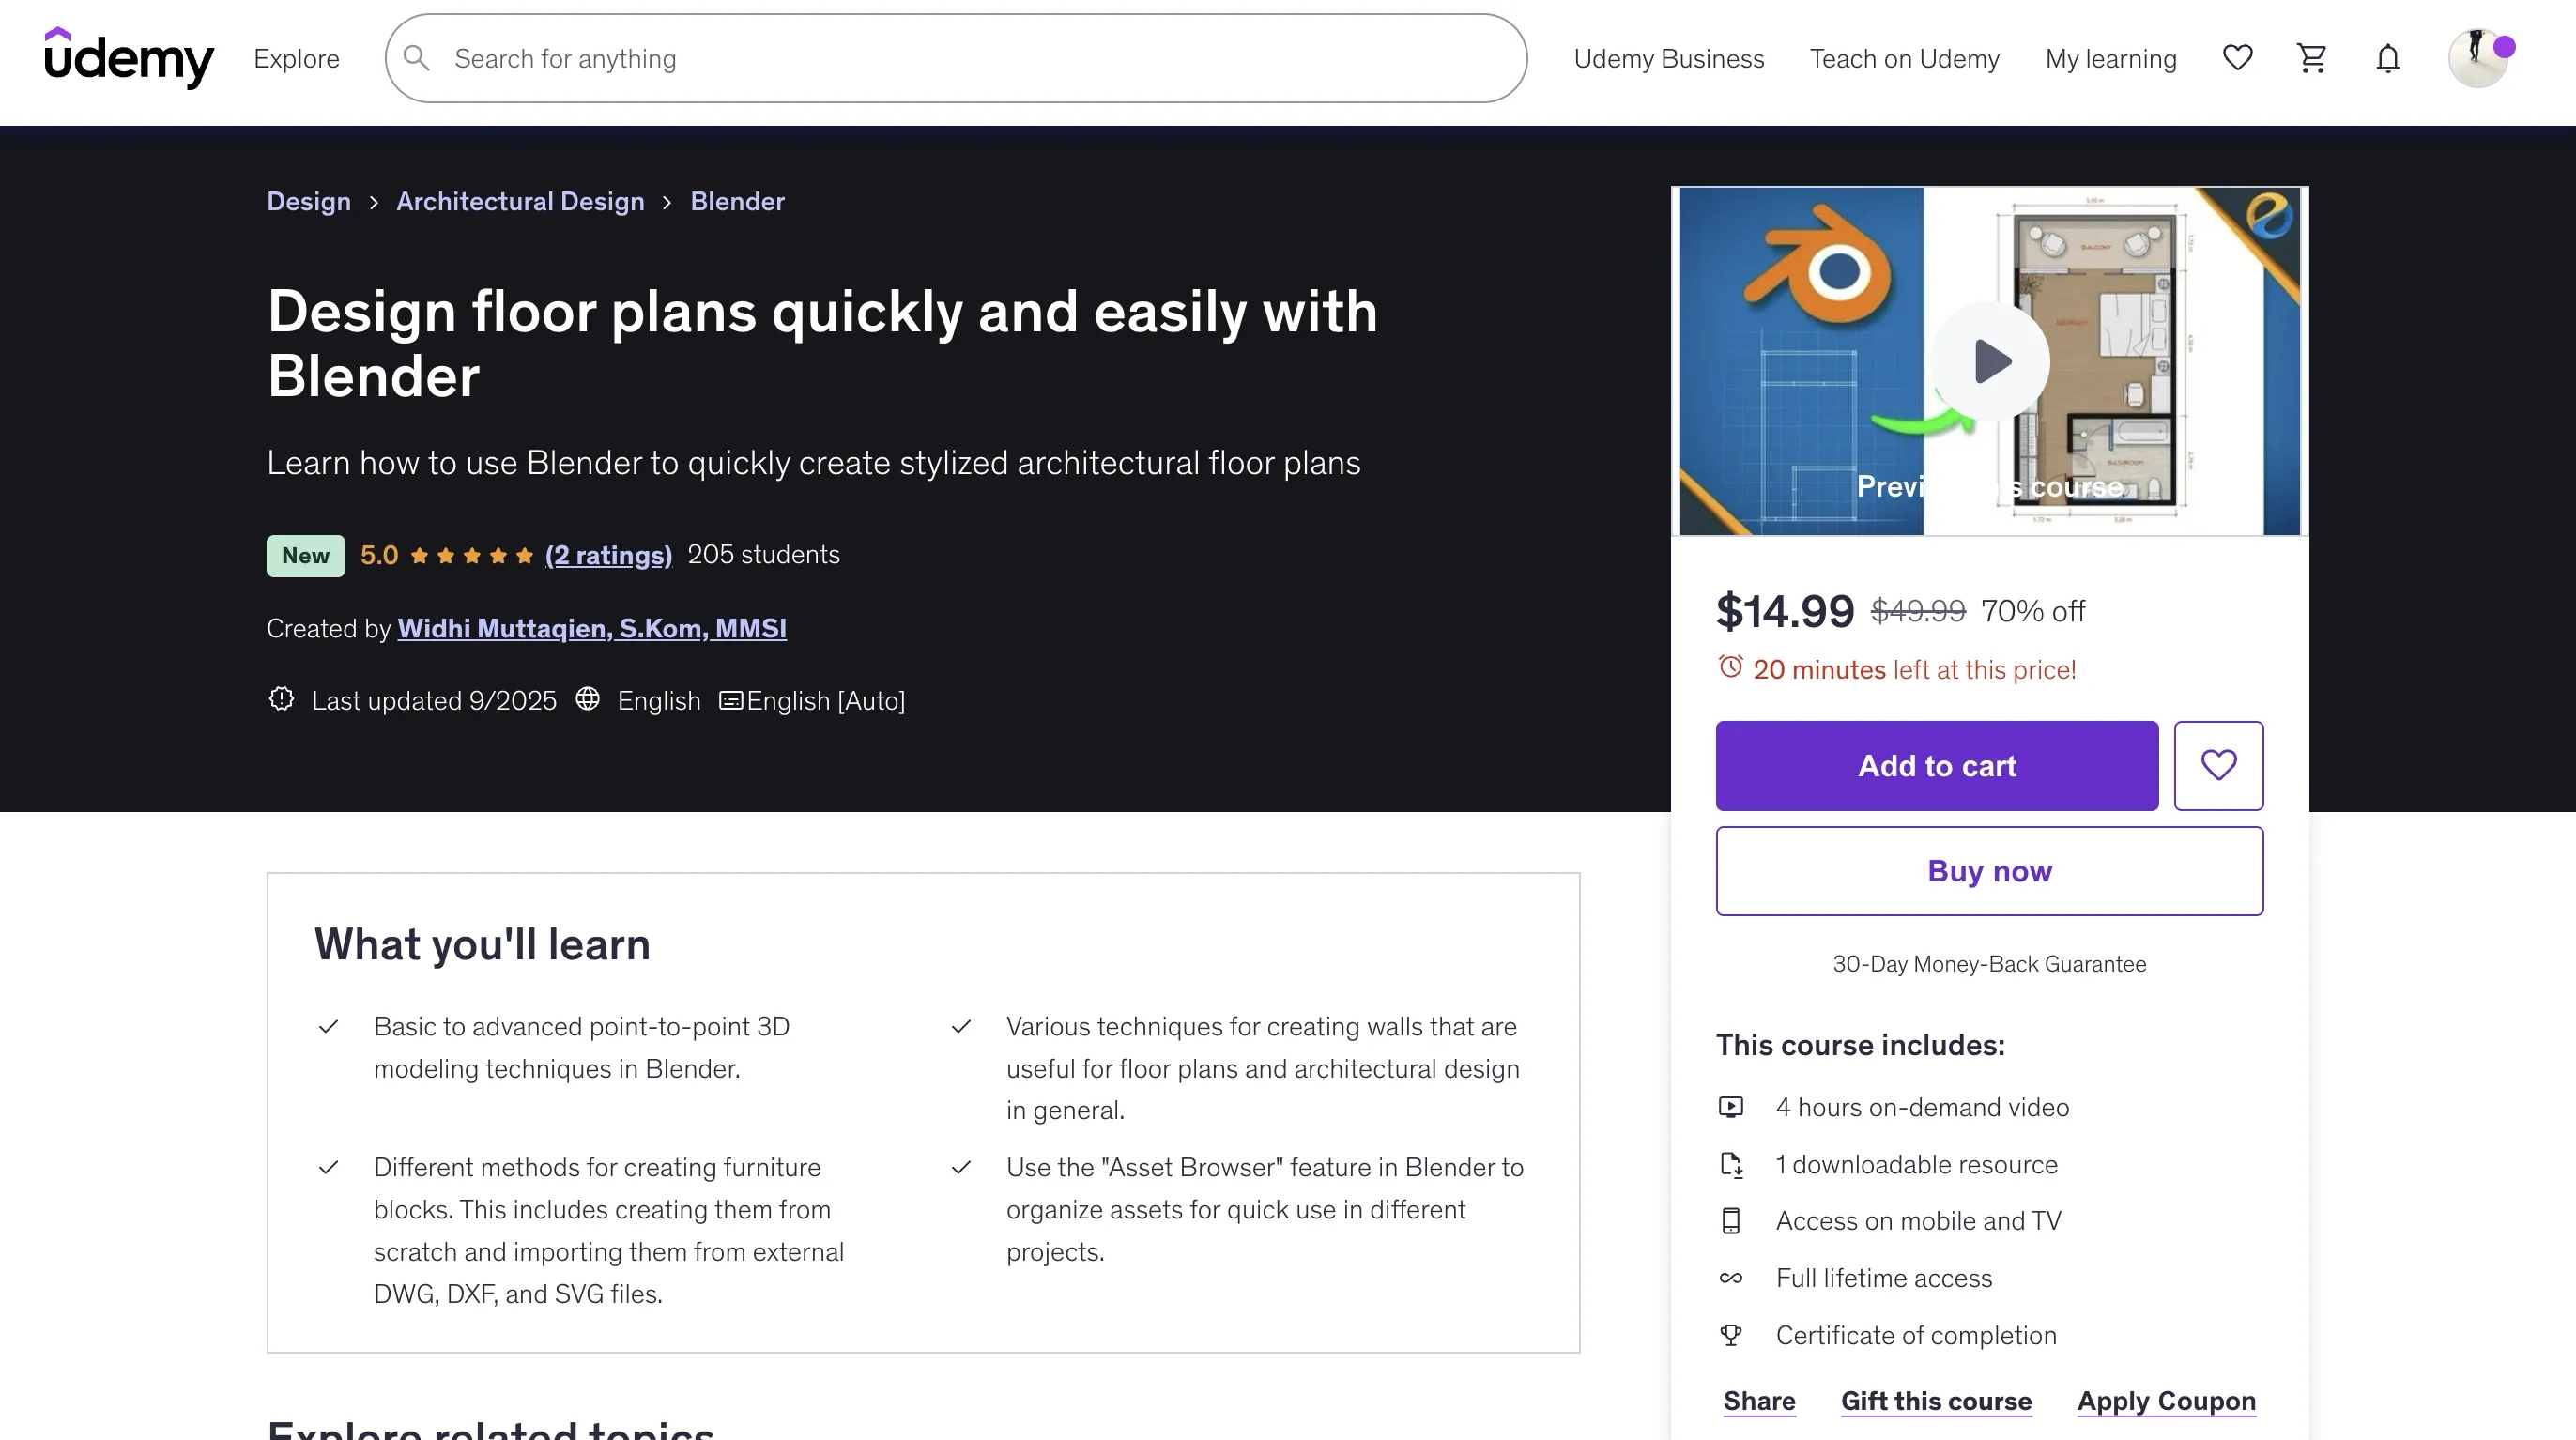The height and width of the screenshot is (1440, 2576).
Task: Click the user profile avatar
Action: pyautogui.click(x=2477, y=58)
